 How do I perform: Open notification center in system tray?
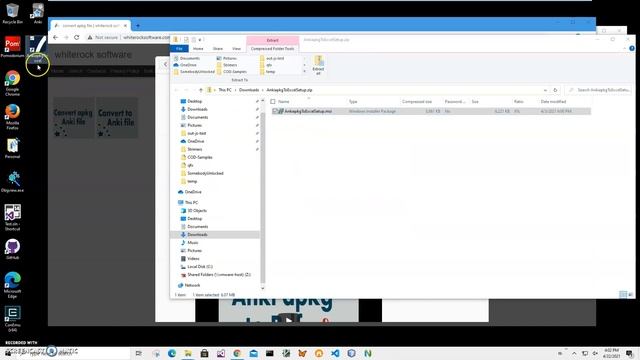point(629,353)
